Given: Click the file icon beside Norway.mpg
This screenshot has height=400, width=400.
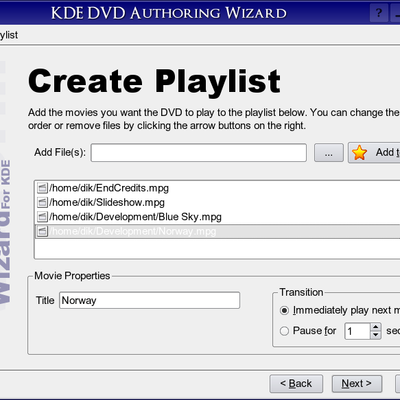Looking at the screenshot, I should (42, 231).
